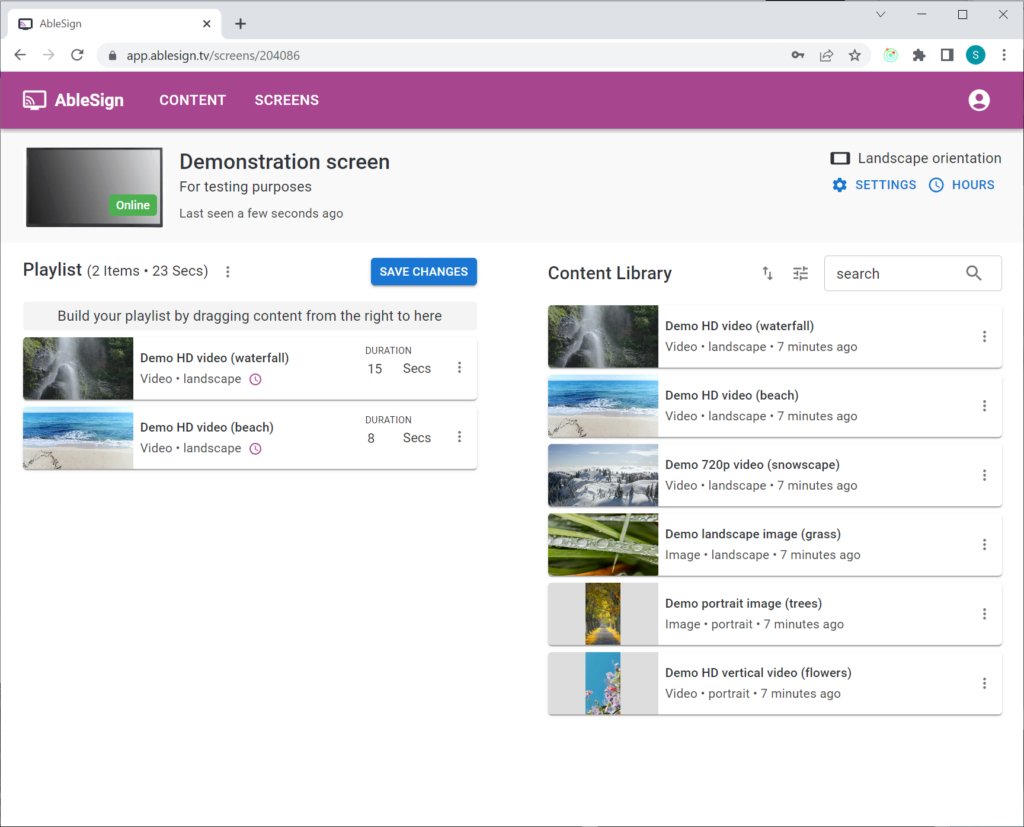Click the AbleSign monitor logo
Viewport: 1024px width, 827px height.
tap(34, 99)
